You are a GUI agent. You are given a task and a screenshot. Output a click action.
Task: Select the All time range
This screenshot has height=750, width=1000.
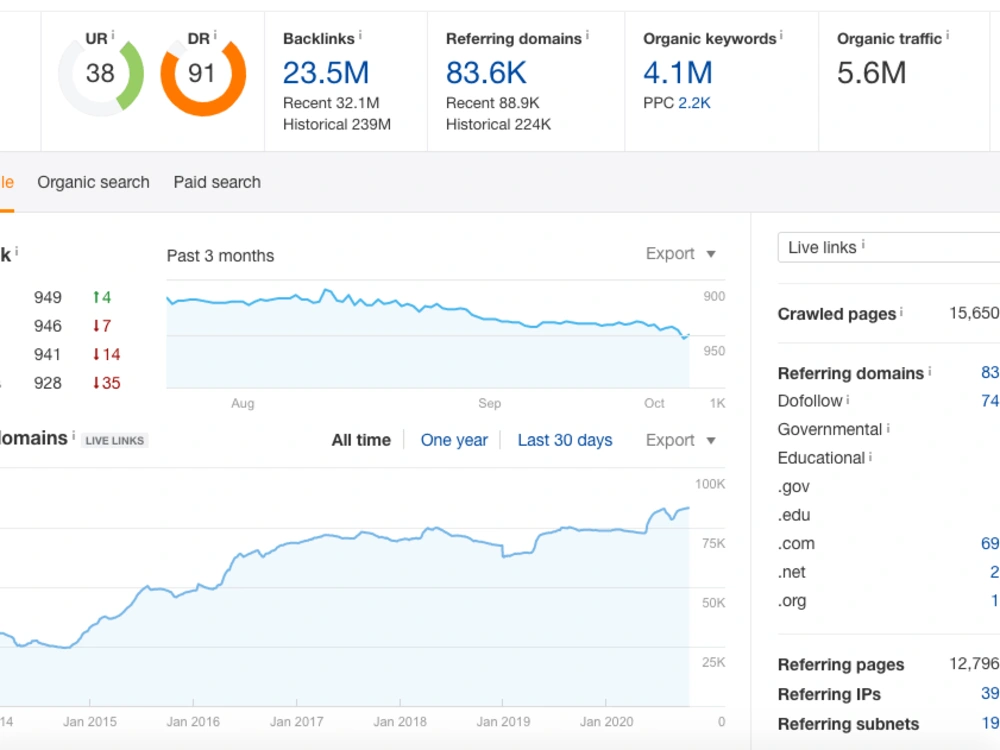point(361,440)
